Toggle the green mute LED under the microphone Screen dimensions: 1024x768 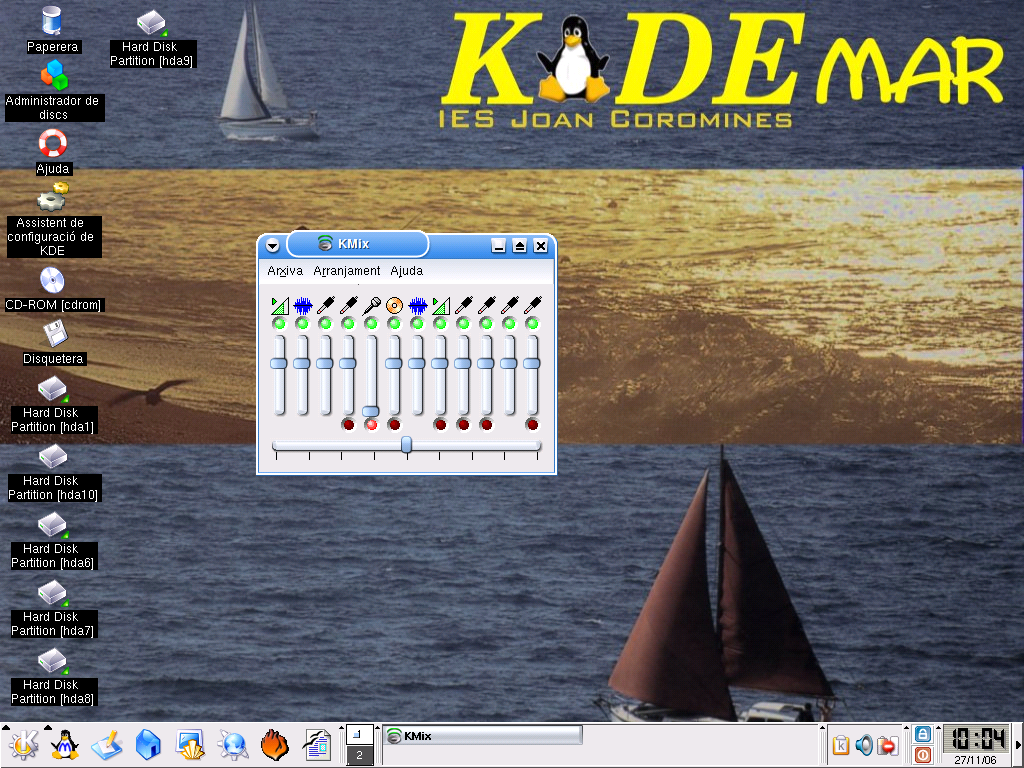pos(371,323)
